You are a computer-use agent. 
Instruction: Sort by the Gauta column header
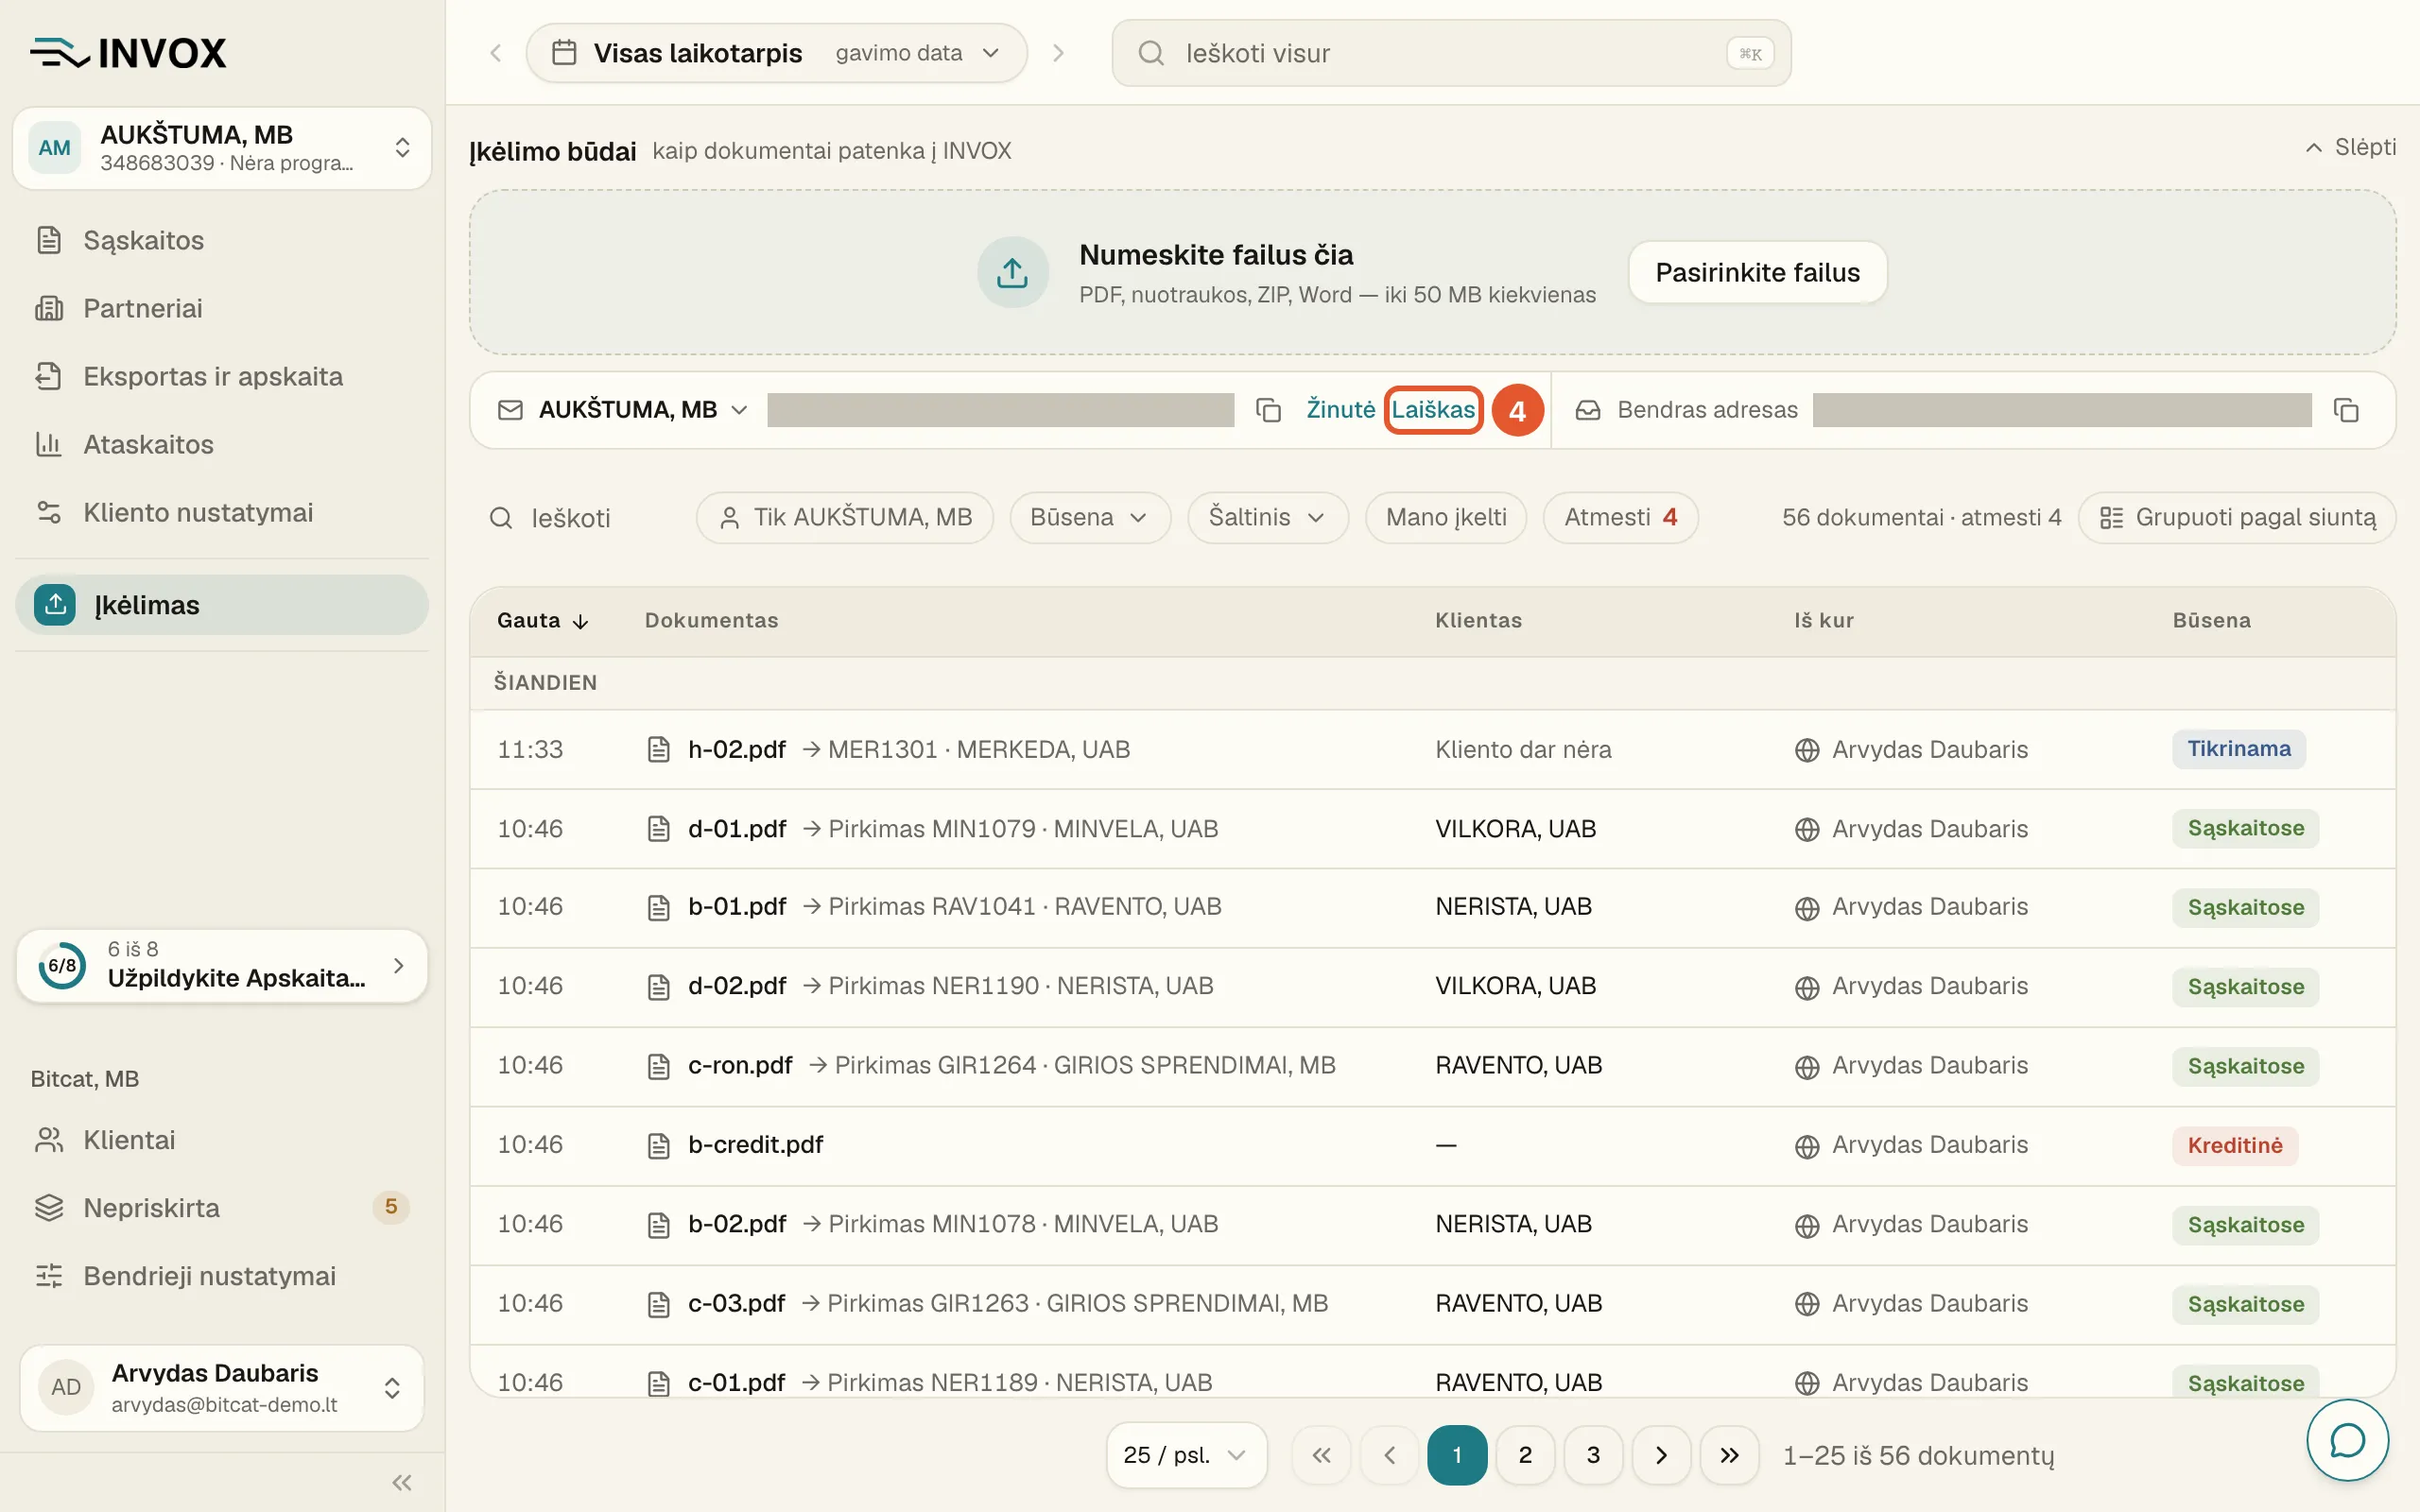coord(543,621)
